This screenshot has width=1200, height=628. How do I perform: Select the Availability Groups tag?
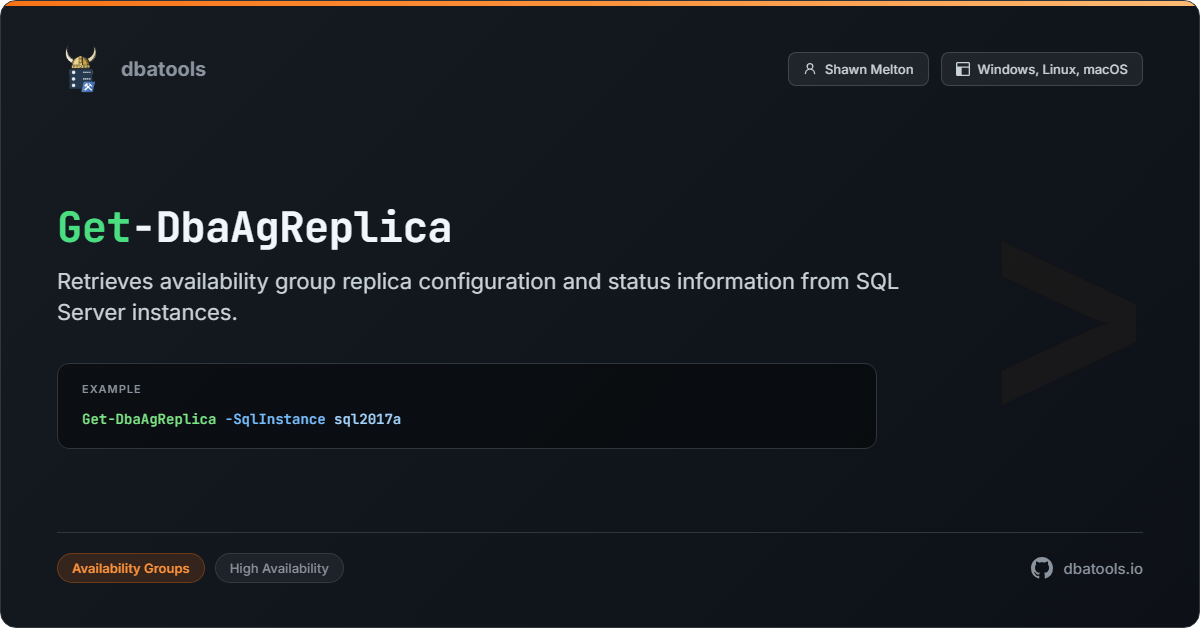point(131,568)
